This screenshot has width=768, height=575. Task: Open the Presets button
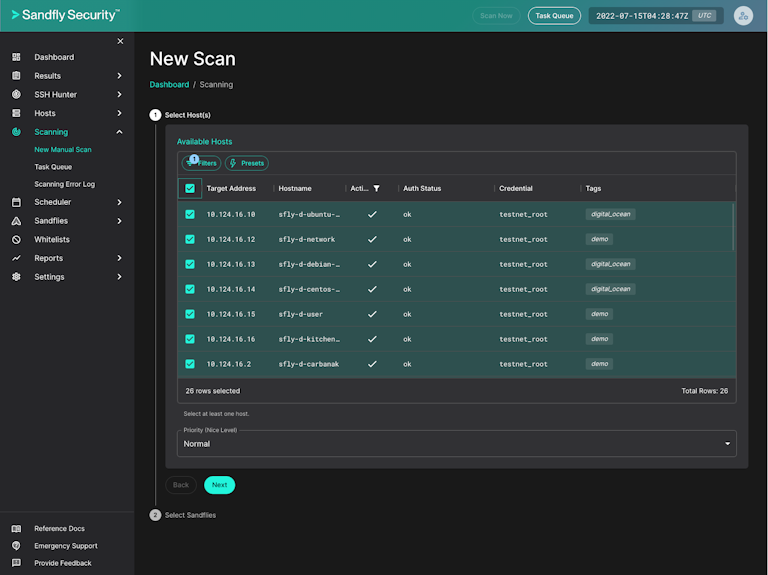pos(247,163)
